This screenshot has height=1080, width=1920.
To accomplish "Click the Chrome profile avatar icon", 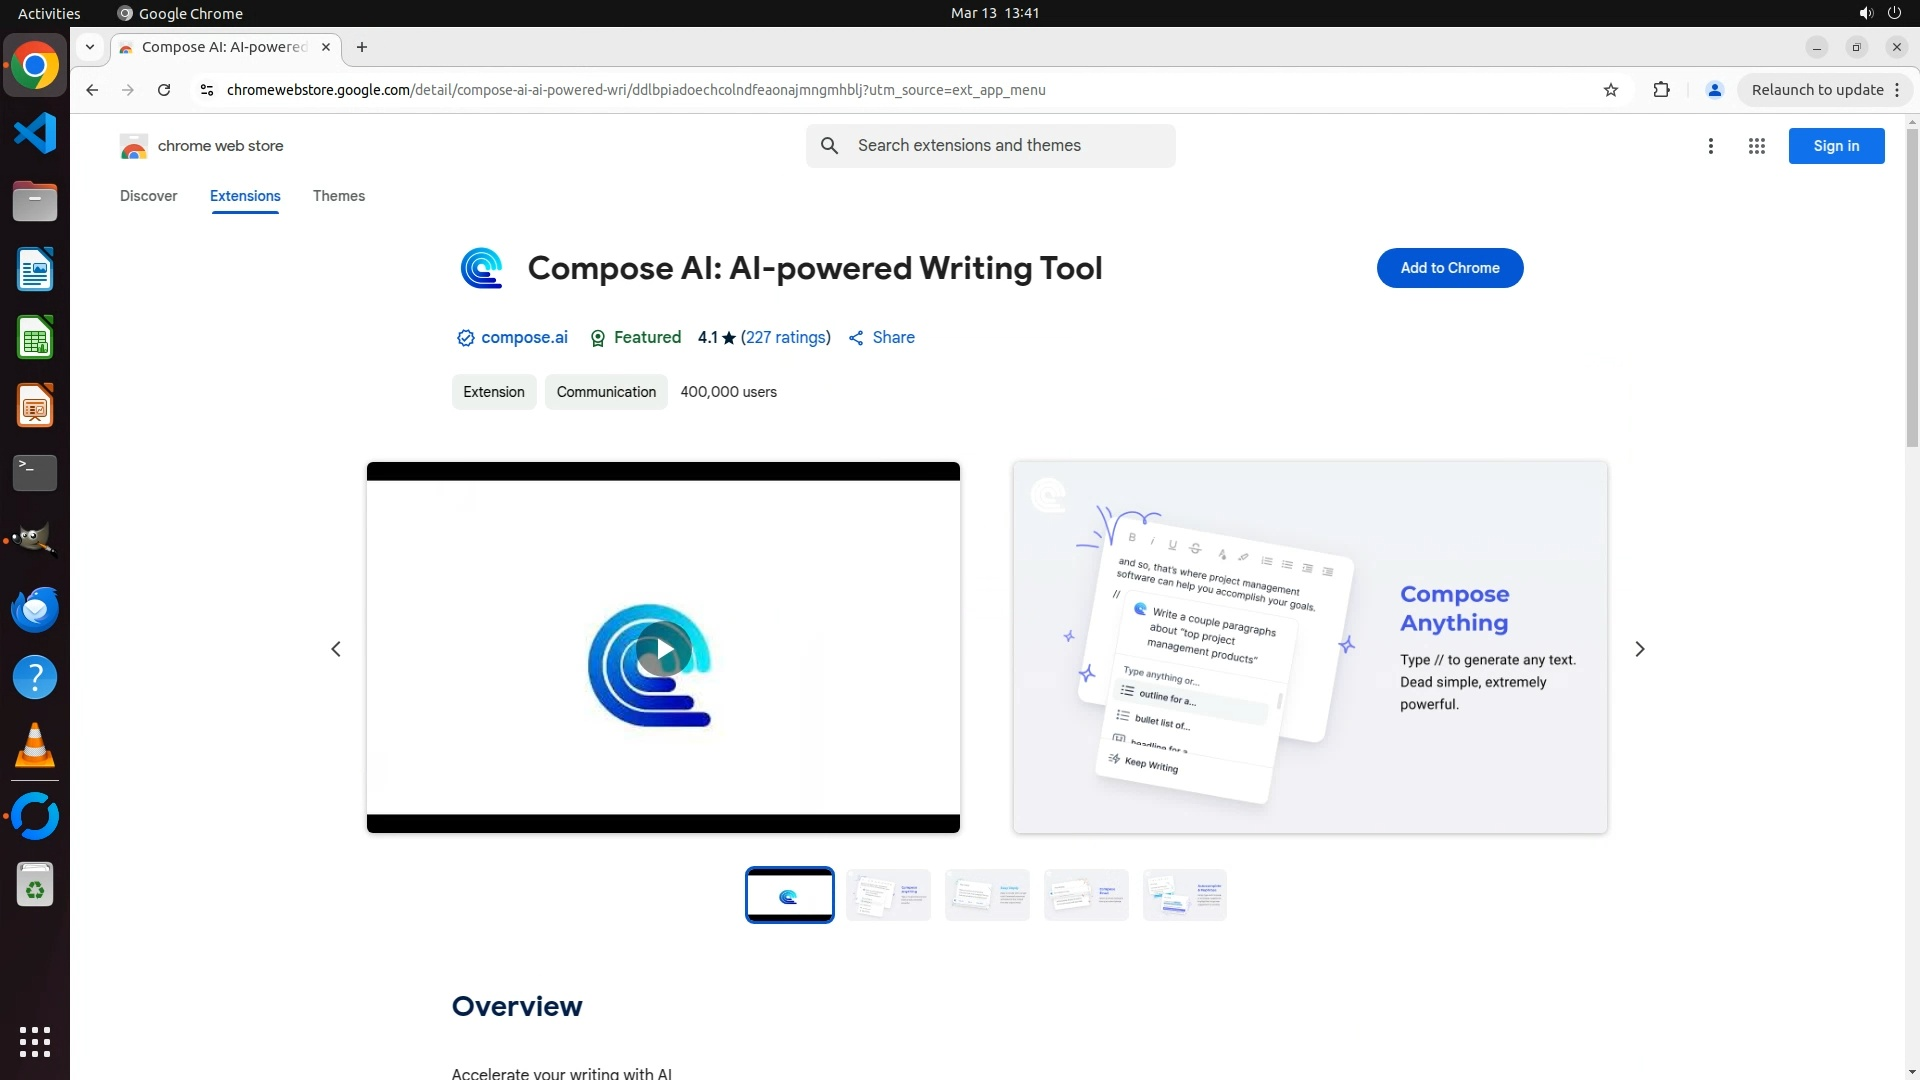I will coord(1714,90).
